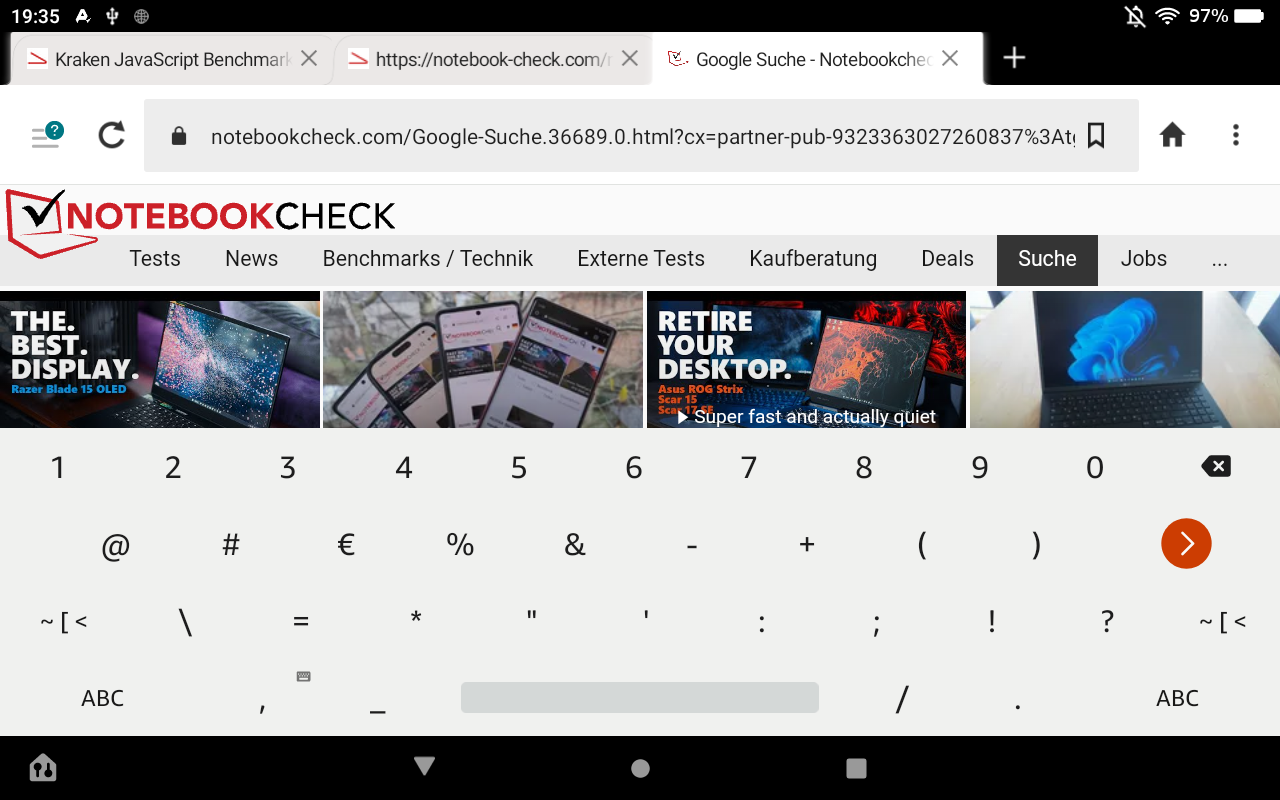The image size is (1280, 800).
Task: Select the Suche menu item
Action: (x=1047, y=260)
